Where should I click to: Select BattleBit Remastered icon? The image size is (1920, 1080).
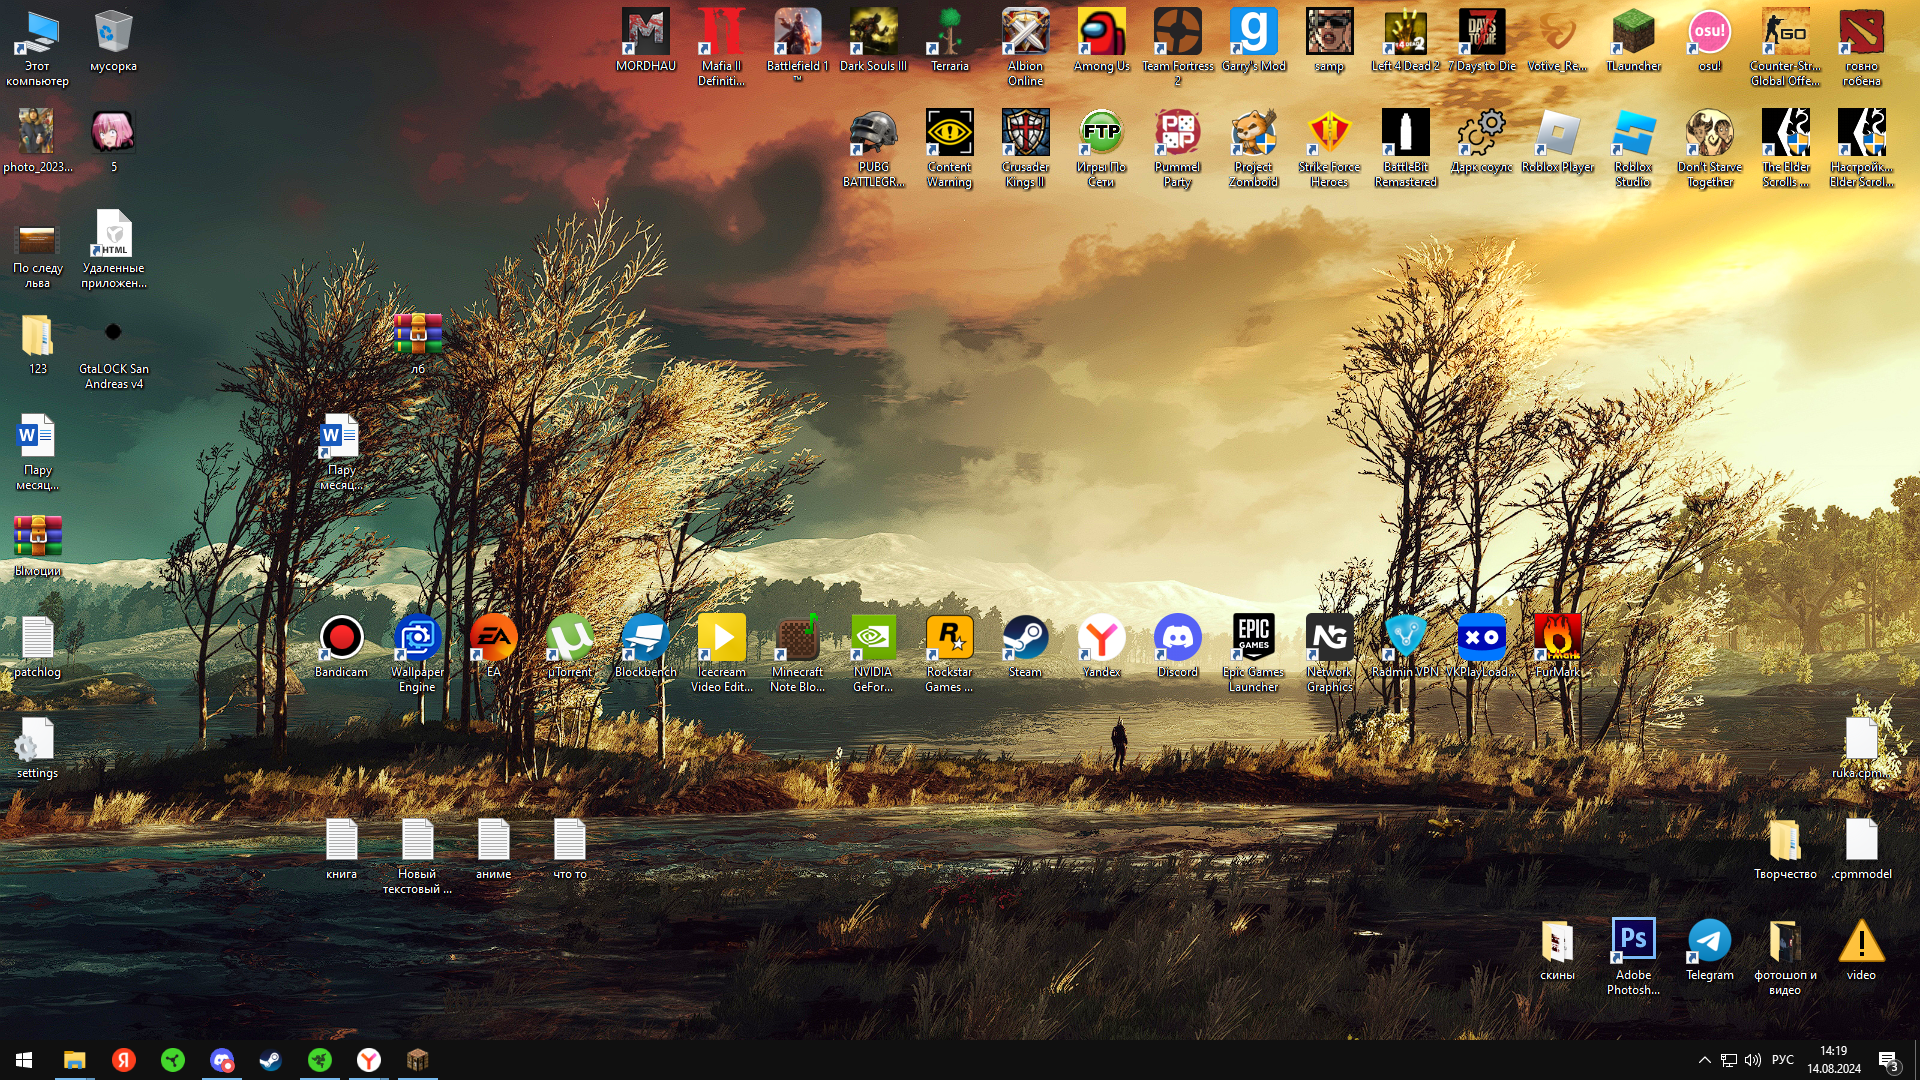coord(1405,149)
